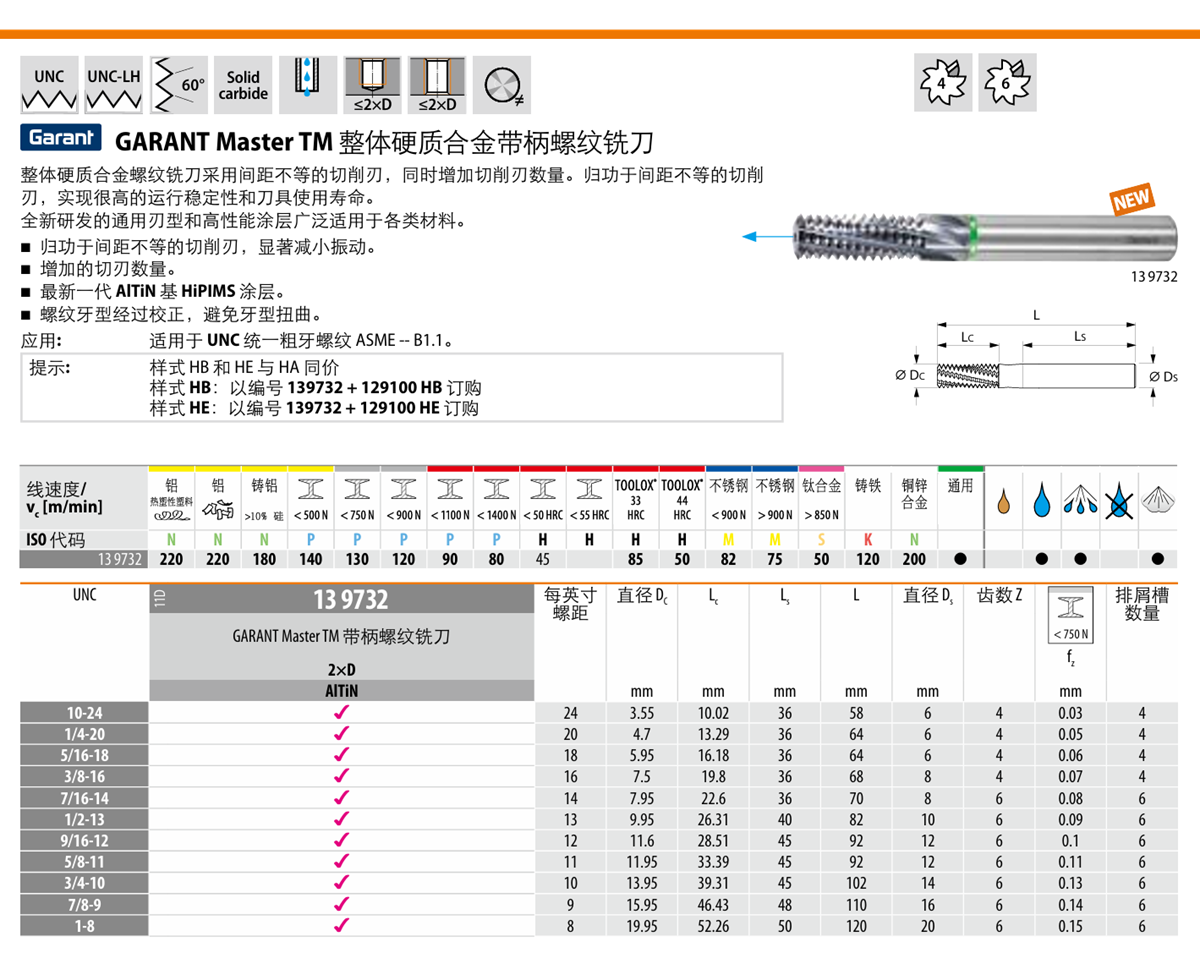Select the 7/16-14 thread size row label
This screenshot has width=1200, height=953.
[84, 798]
